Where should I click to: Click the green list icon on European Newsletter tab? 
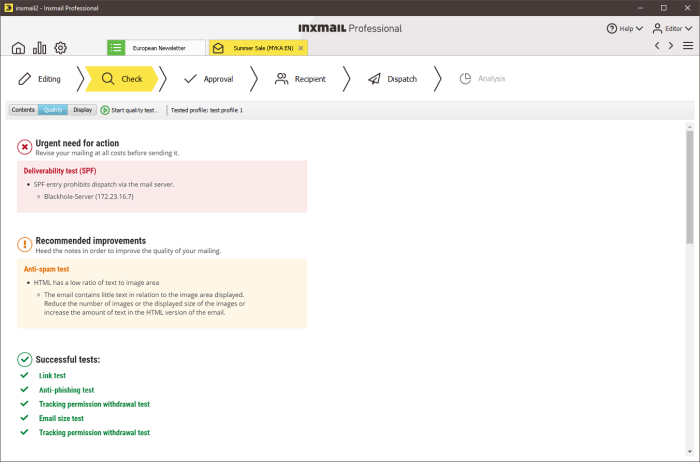pos(116,48)
